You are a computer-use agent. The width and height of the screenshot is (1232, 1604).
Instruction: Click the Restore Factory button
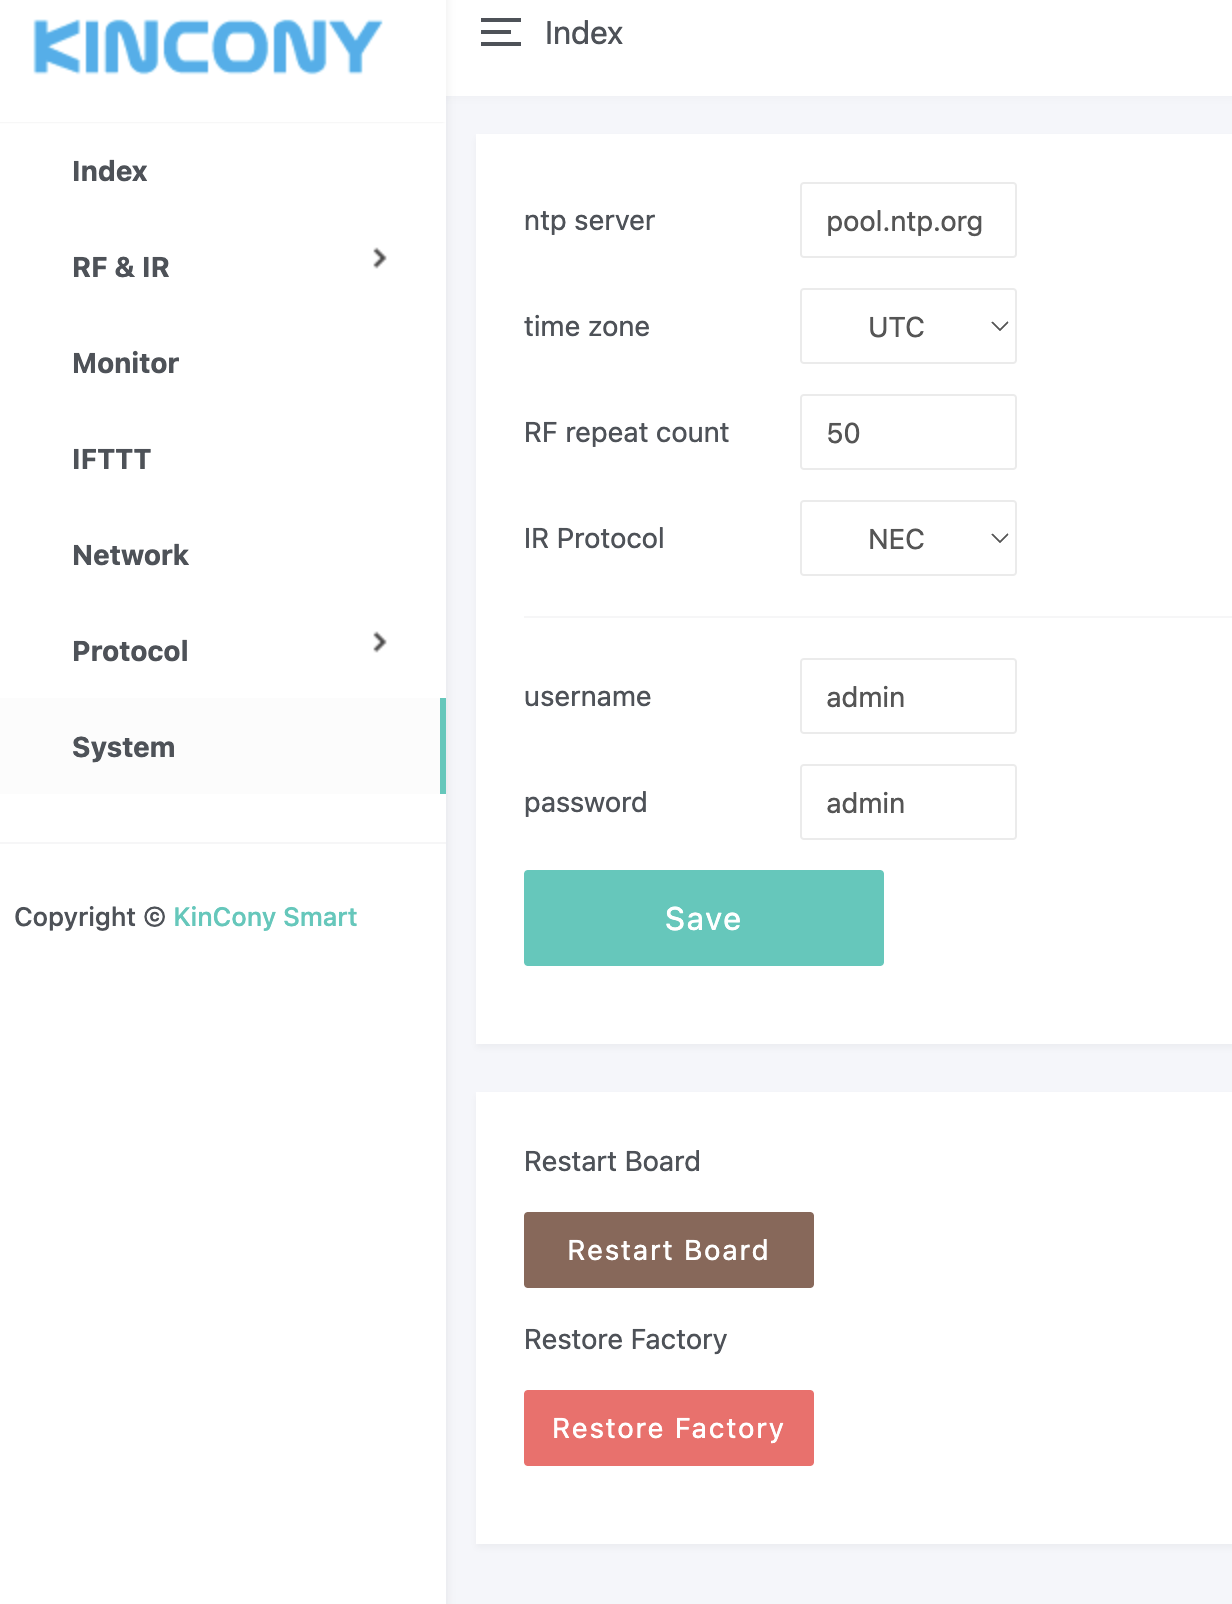tap(668, 1428)
